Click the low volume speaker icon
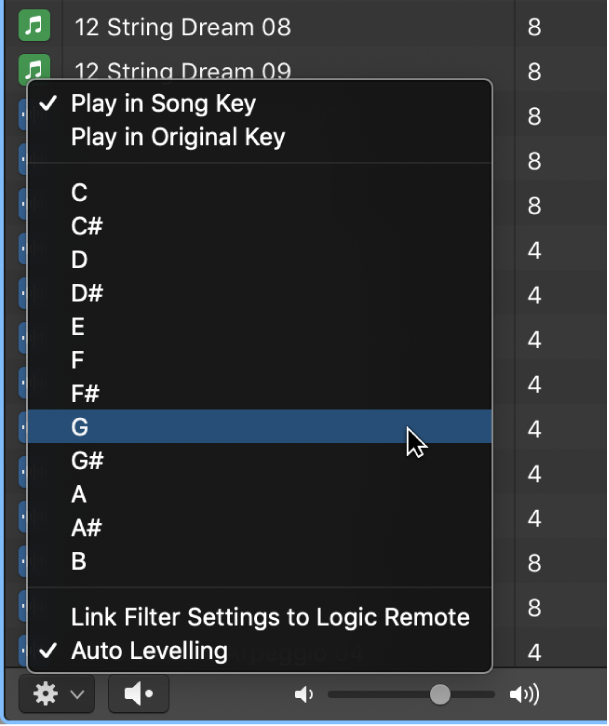This screenshot has width=609, height=726. (x=304, y=694)
